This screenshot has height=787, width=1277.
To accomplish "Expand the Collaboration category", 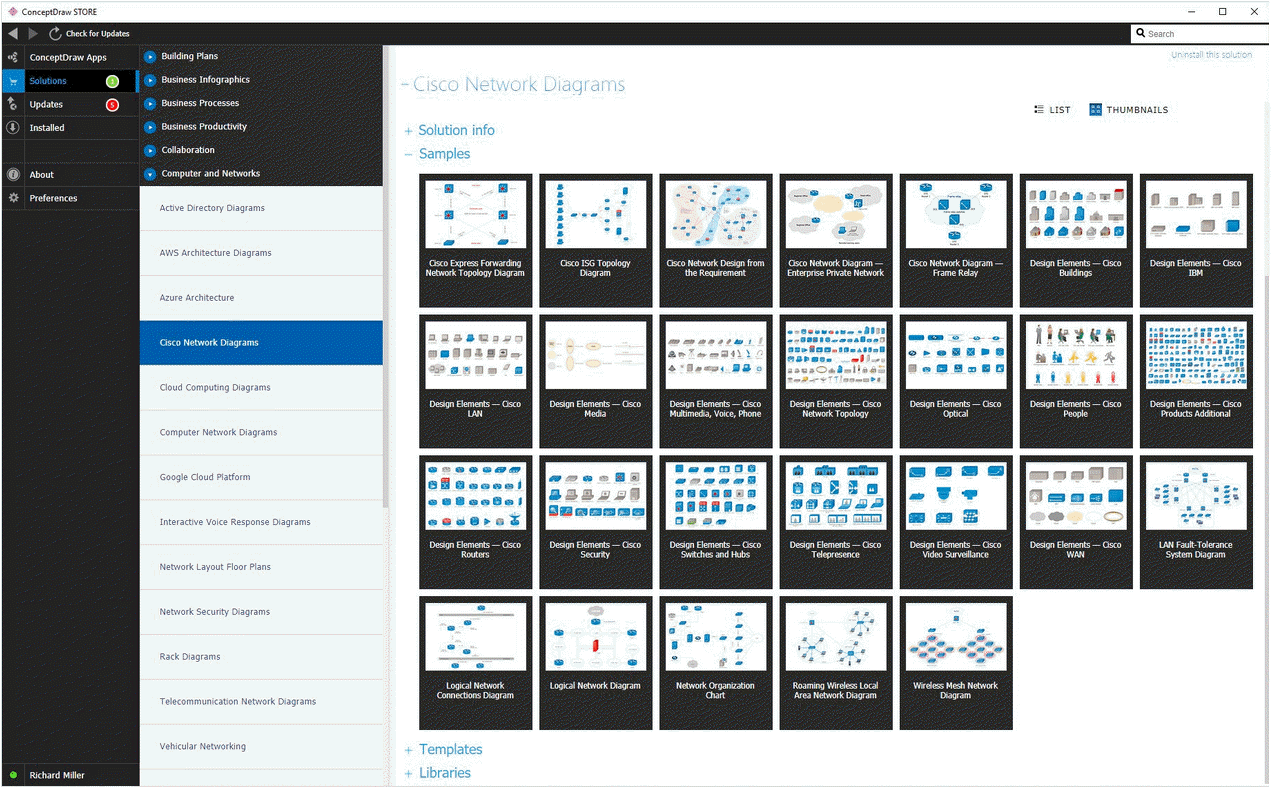I will coord(150,150).
